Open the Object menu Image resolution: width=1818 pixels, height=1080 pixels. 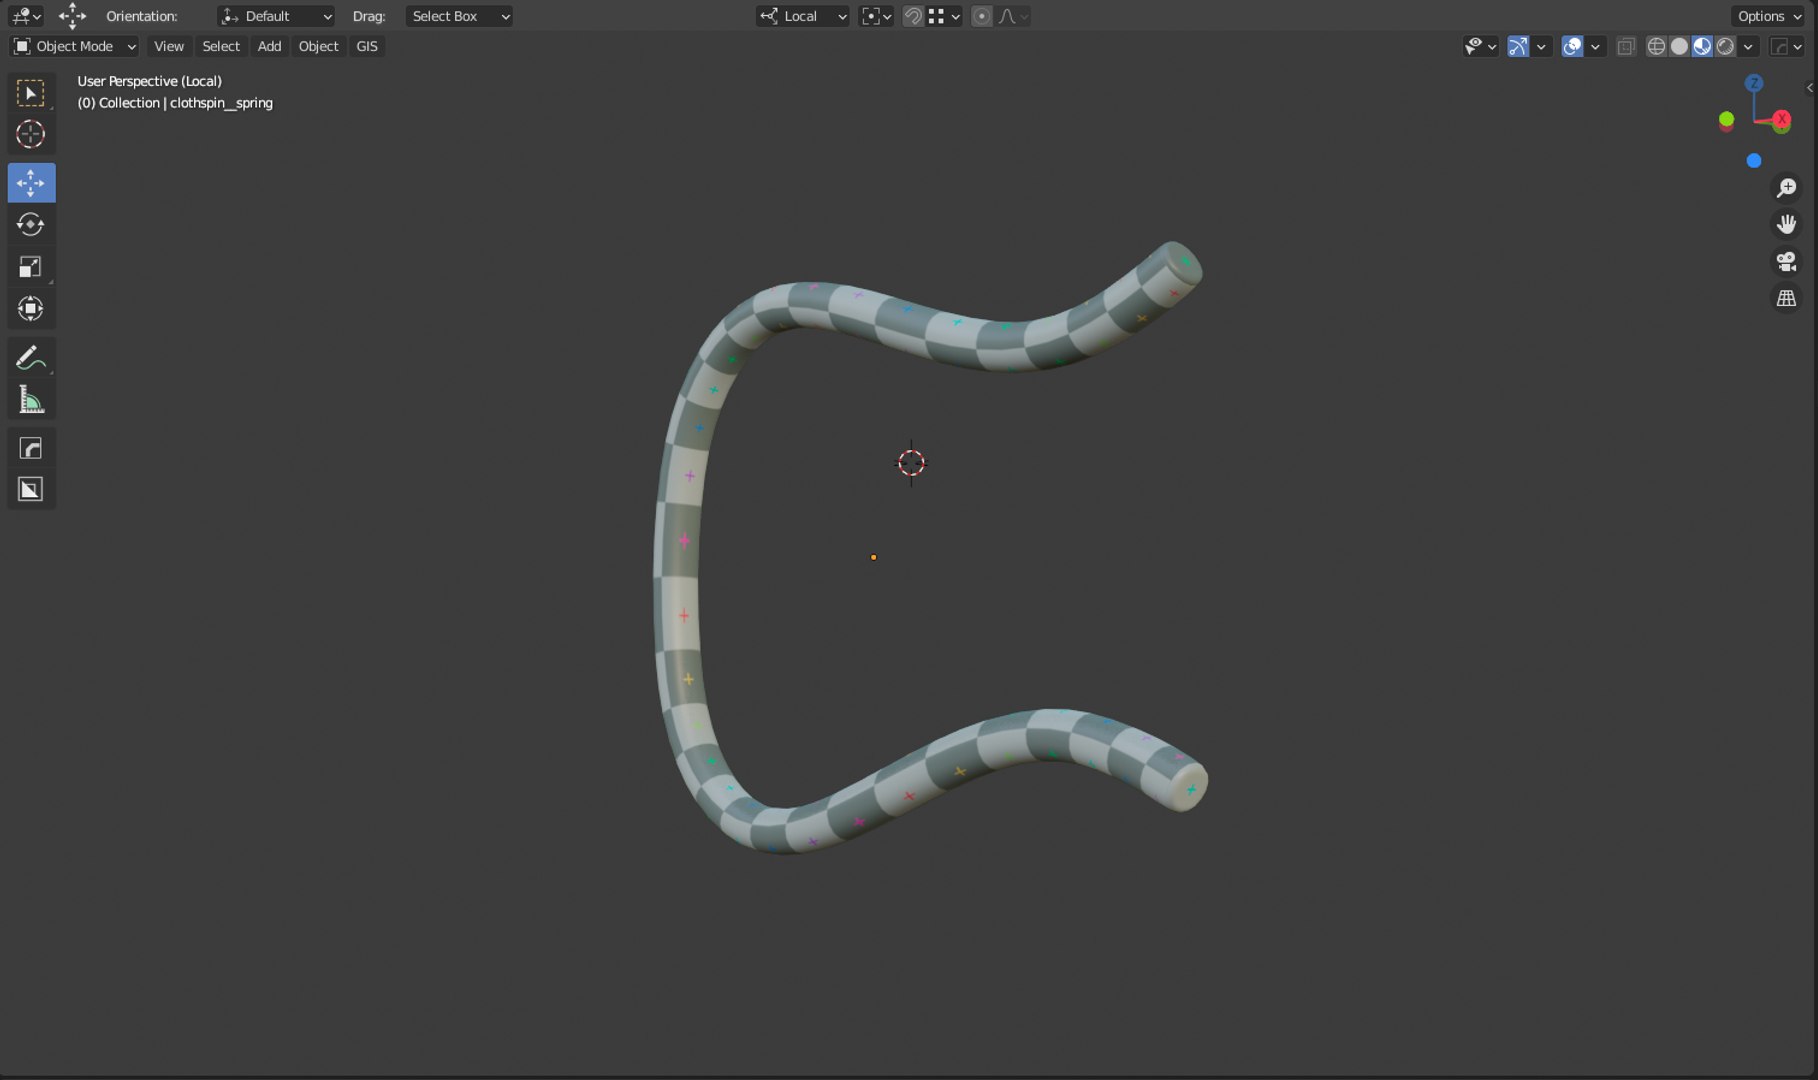(x=318, y=46)
